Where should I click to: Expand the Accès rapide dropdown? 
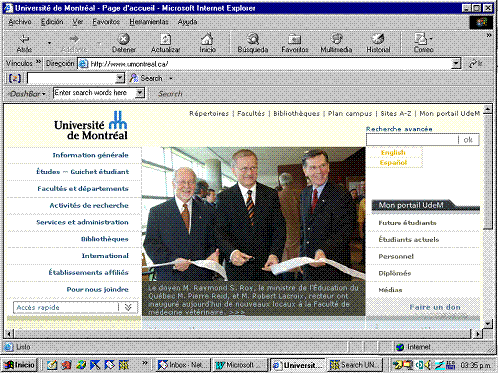[x=128, y=307]
